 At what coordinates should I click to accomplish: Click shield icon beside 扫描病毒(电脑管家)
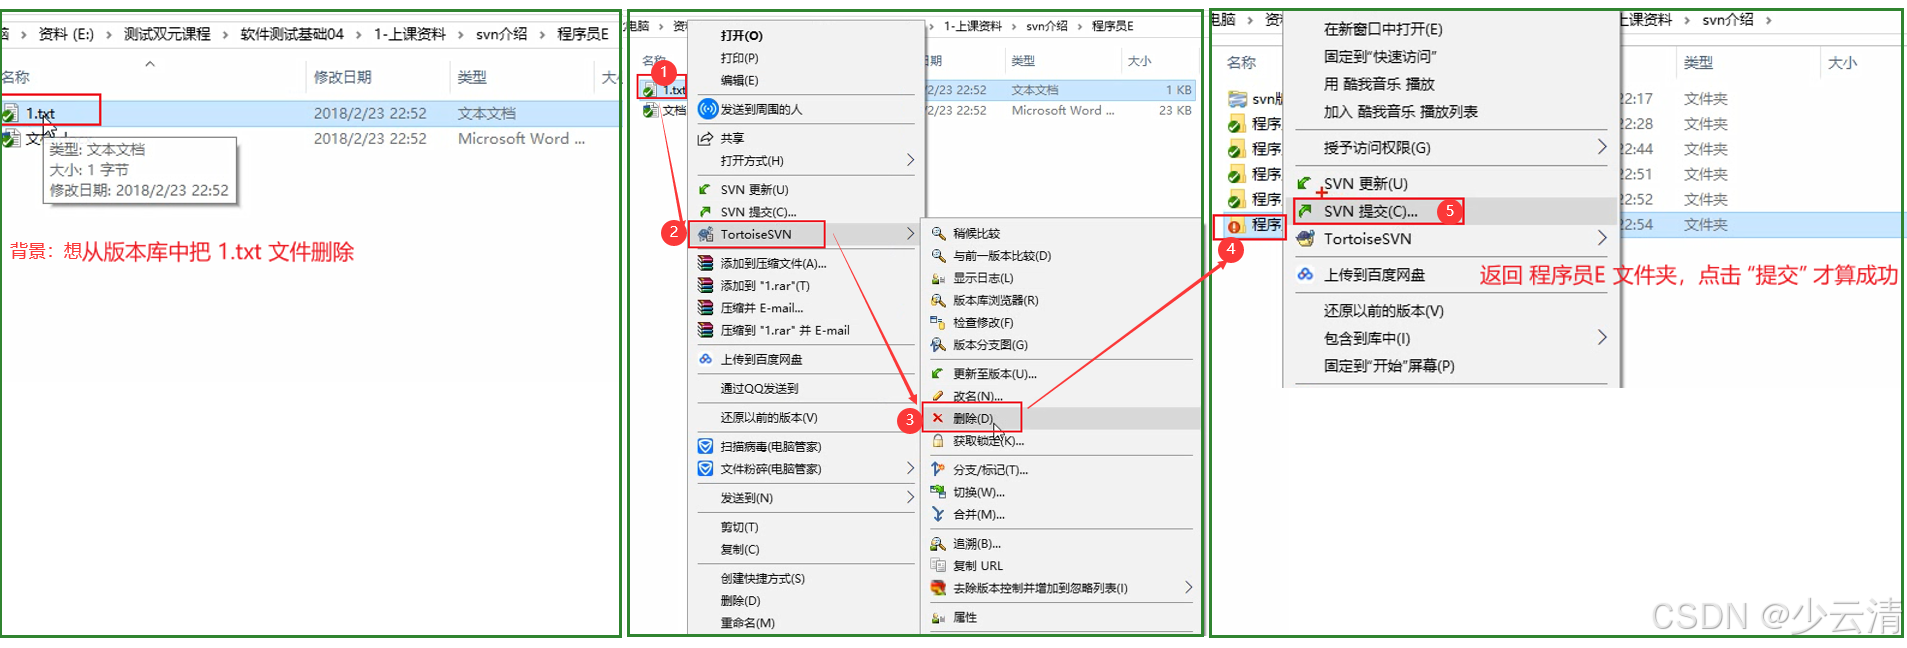(x=705, y=446)
